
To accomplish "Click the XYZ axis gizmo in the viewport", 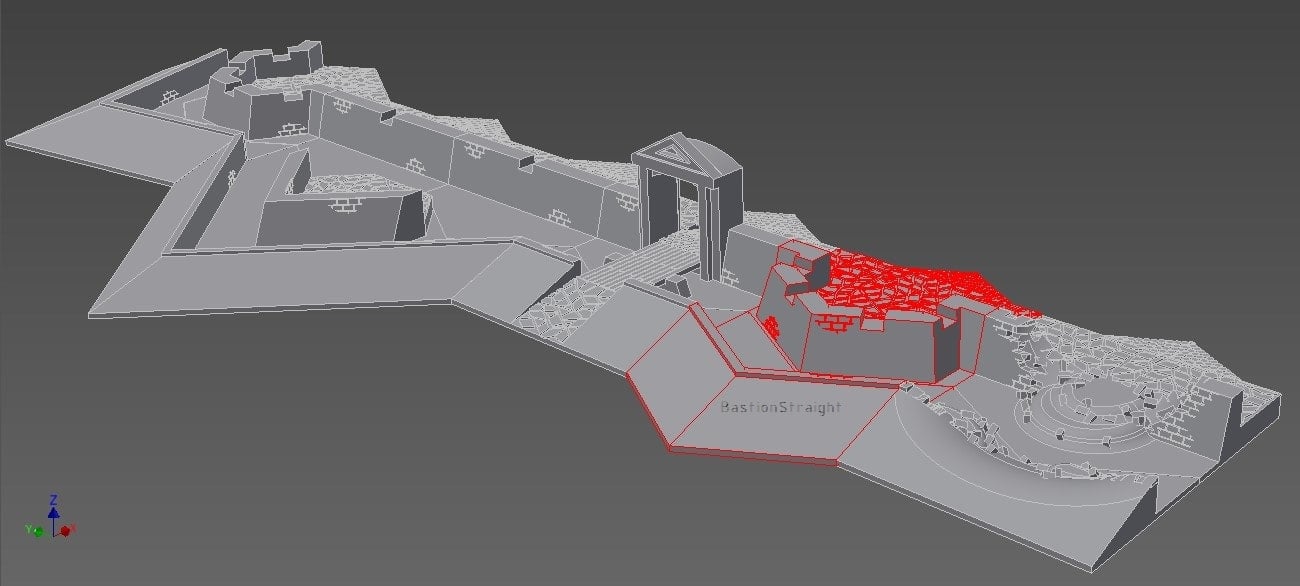I will click(50, 516).
